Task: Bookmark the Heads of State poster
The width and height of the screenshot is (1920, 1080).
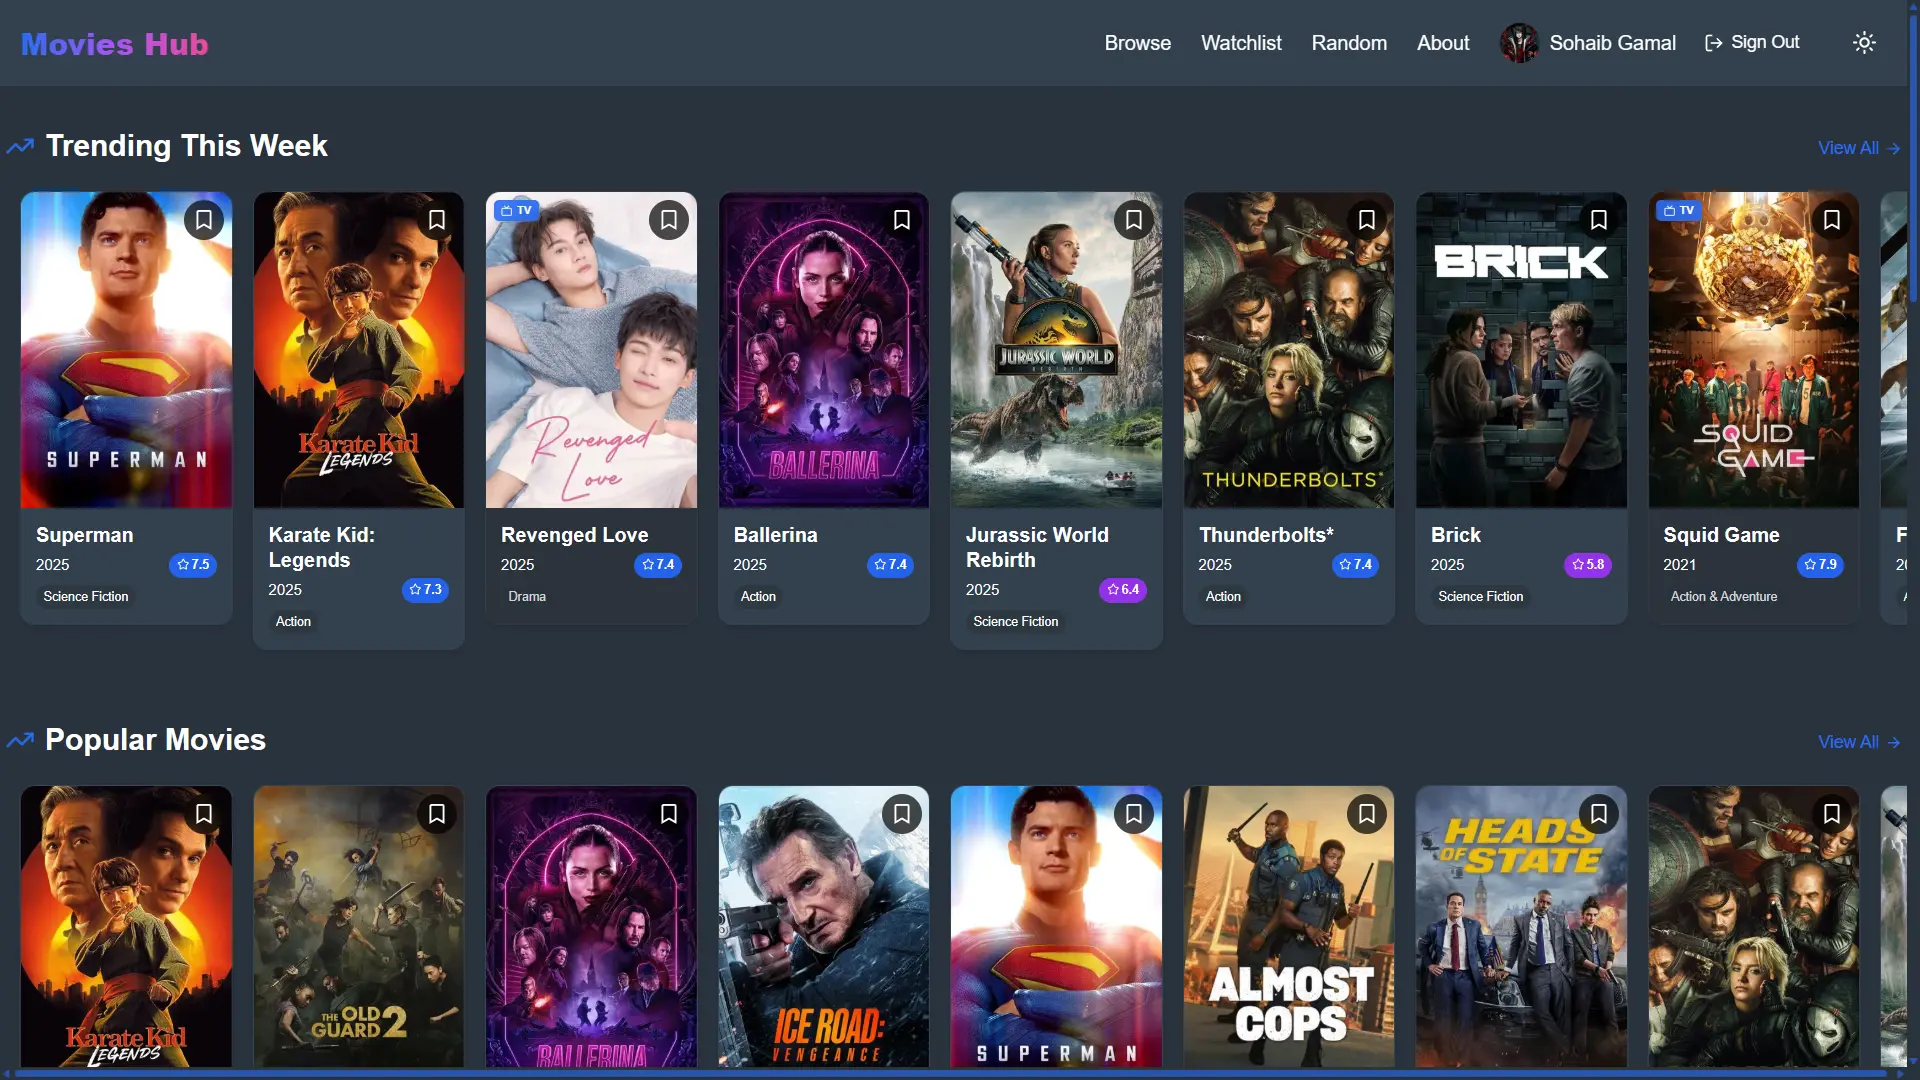Action: pos(1599,814)
